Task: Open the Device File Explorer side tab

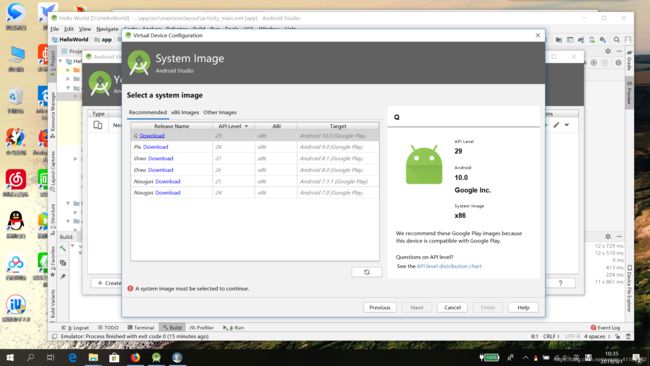Action: click(x=629, y=288)
